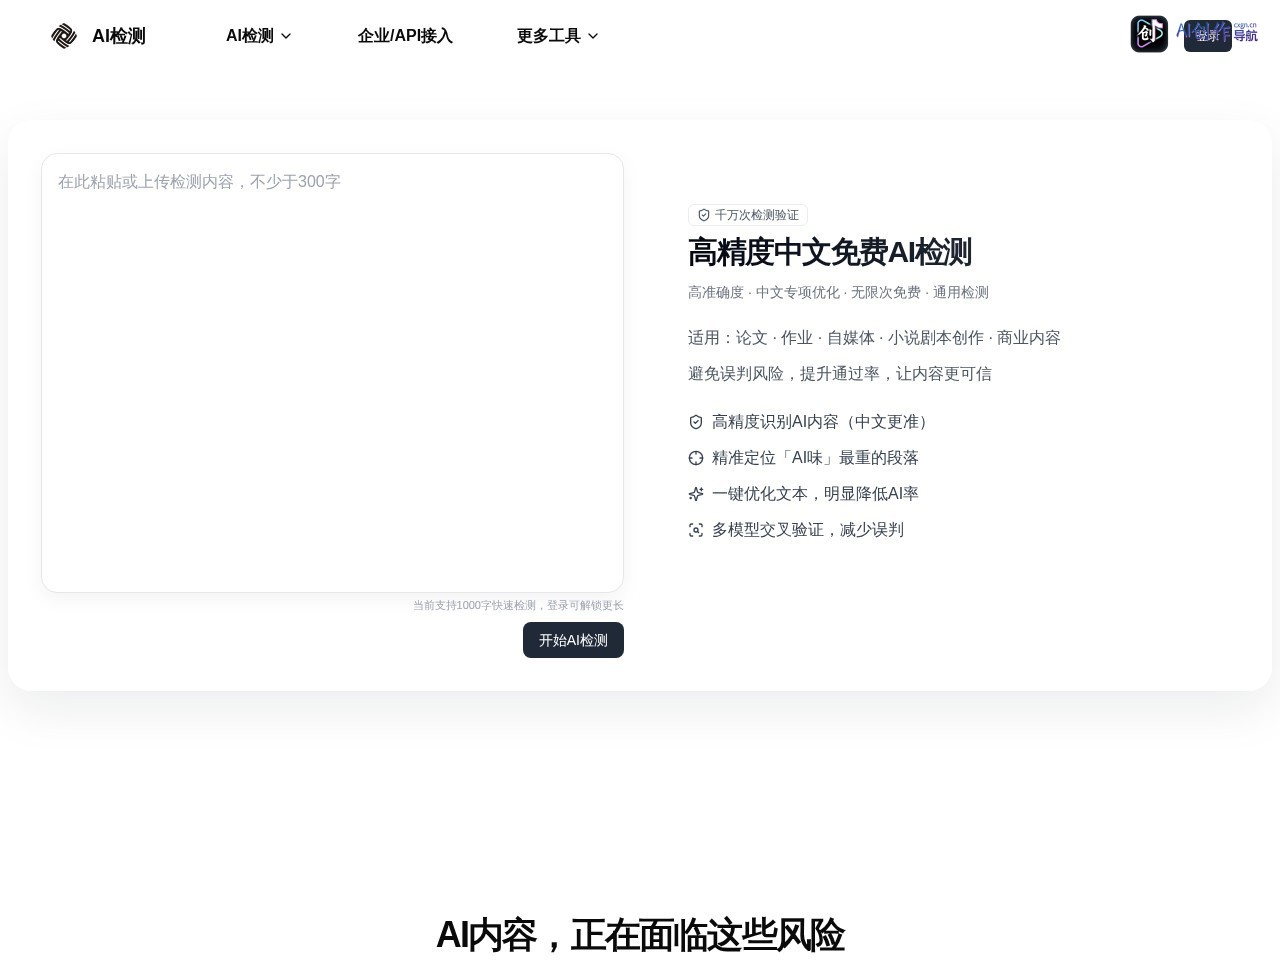Image resolution: width=1280 pixels, height=960 pixels.
Task: Click the text 一键优化文本，明显降低AI率
Action: click(x=815, y=494)
